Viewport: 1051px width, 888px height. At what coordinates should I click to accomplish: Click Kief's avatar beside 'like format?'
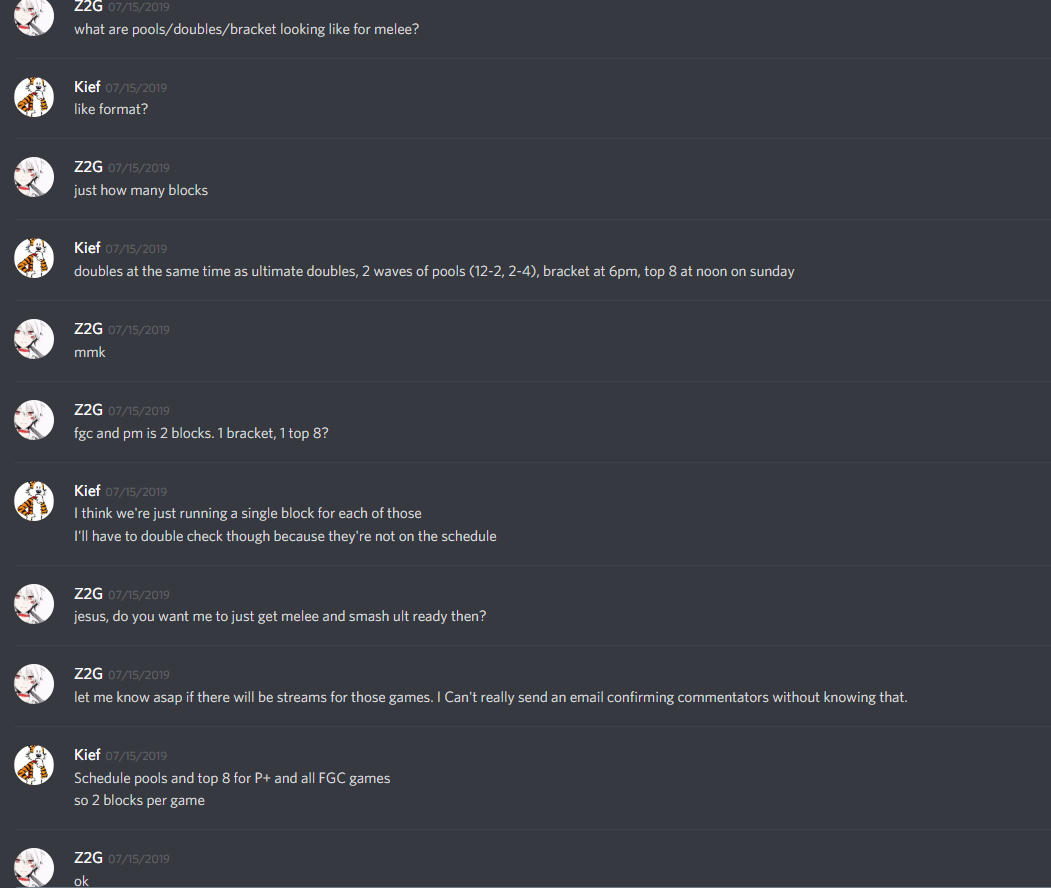coord(34,97)
